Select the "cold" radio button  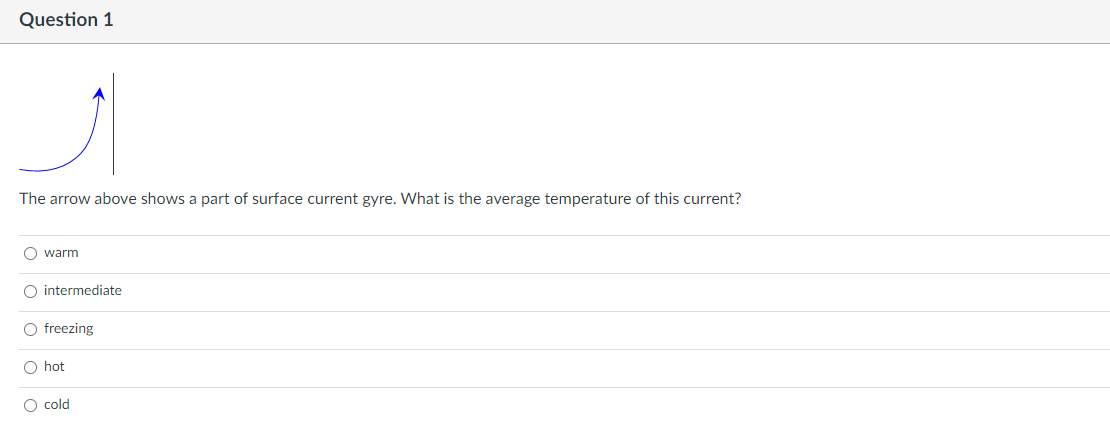30,406
